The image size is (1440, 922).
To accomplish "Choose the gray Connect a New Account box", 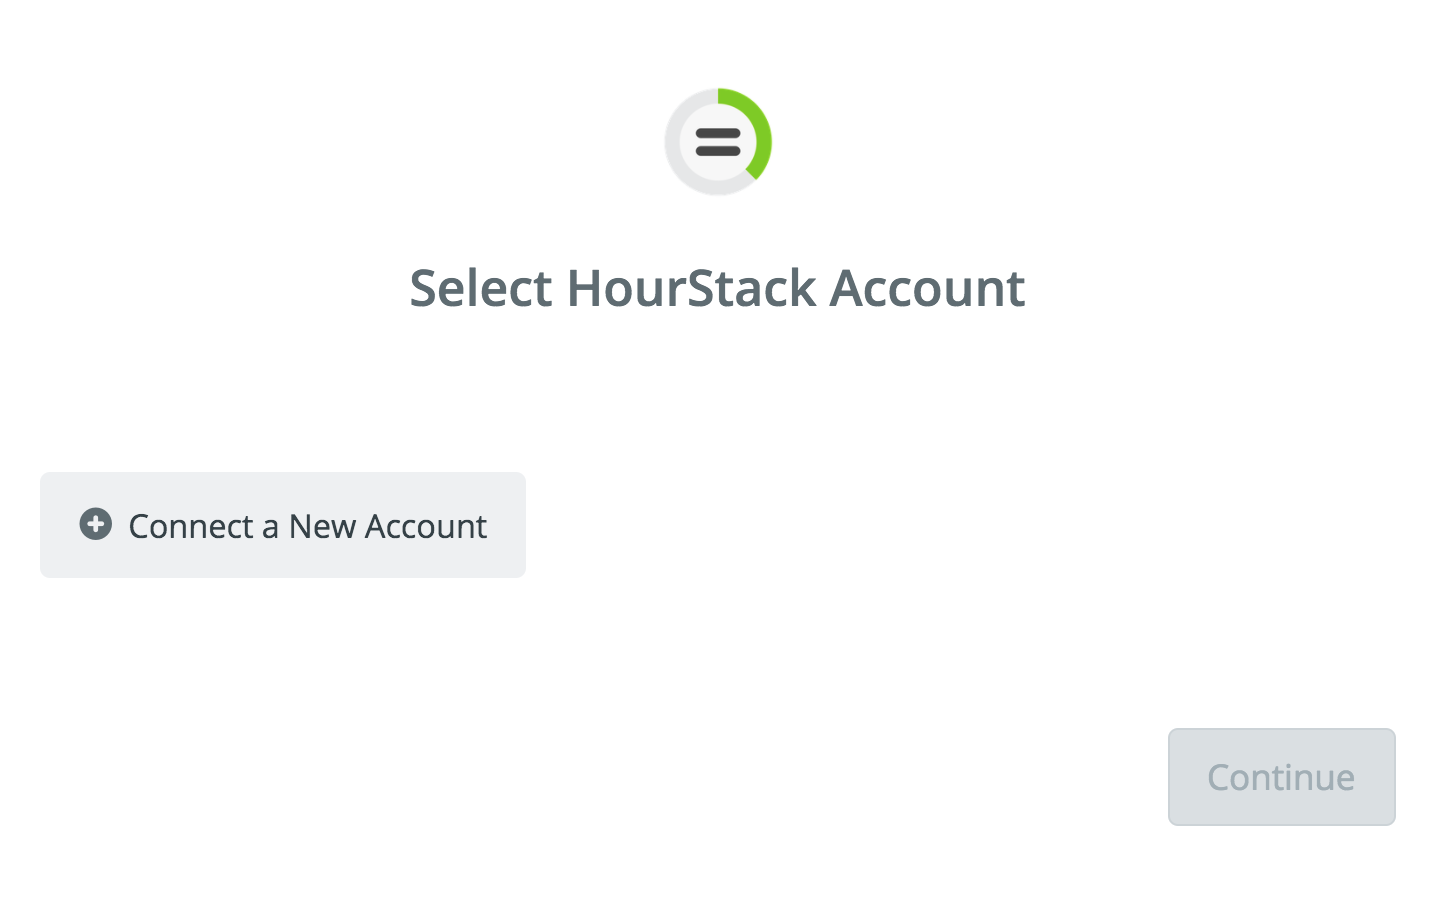I will coord(283,525).
